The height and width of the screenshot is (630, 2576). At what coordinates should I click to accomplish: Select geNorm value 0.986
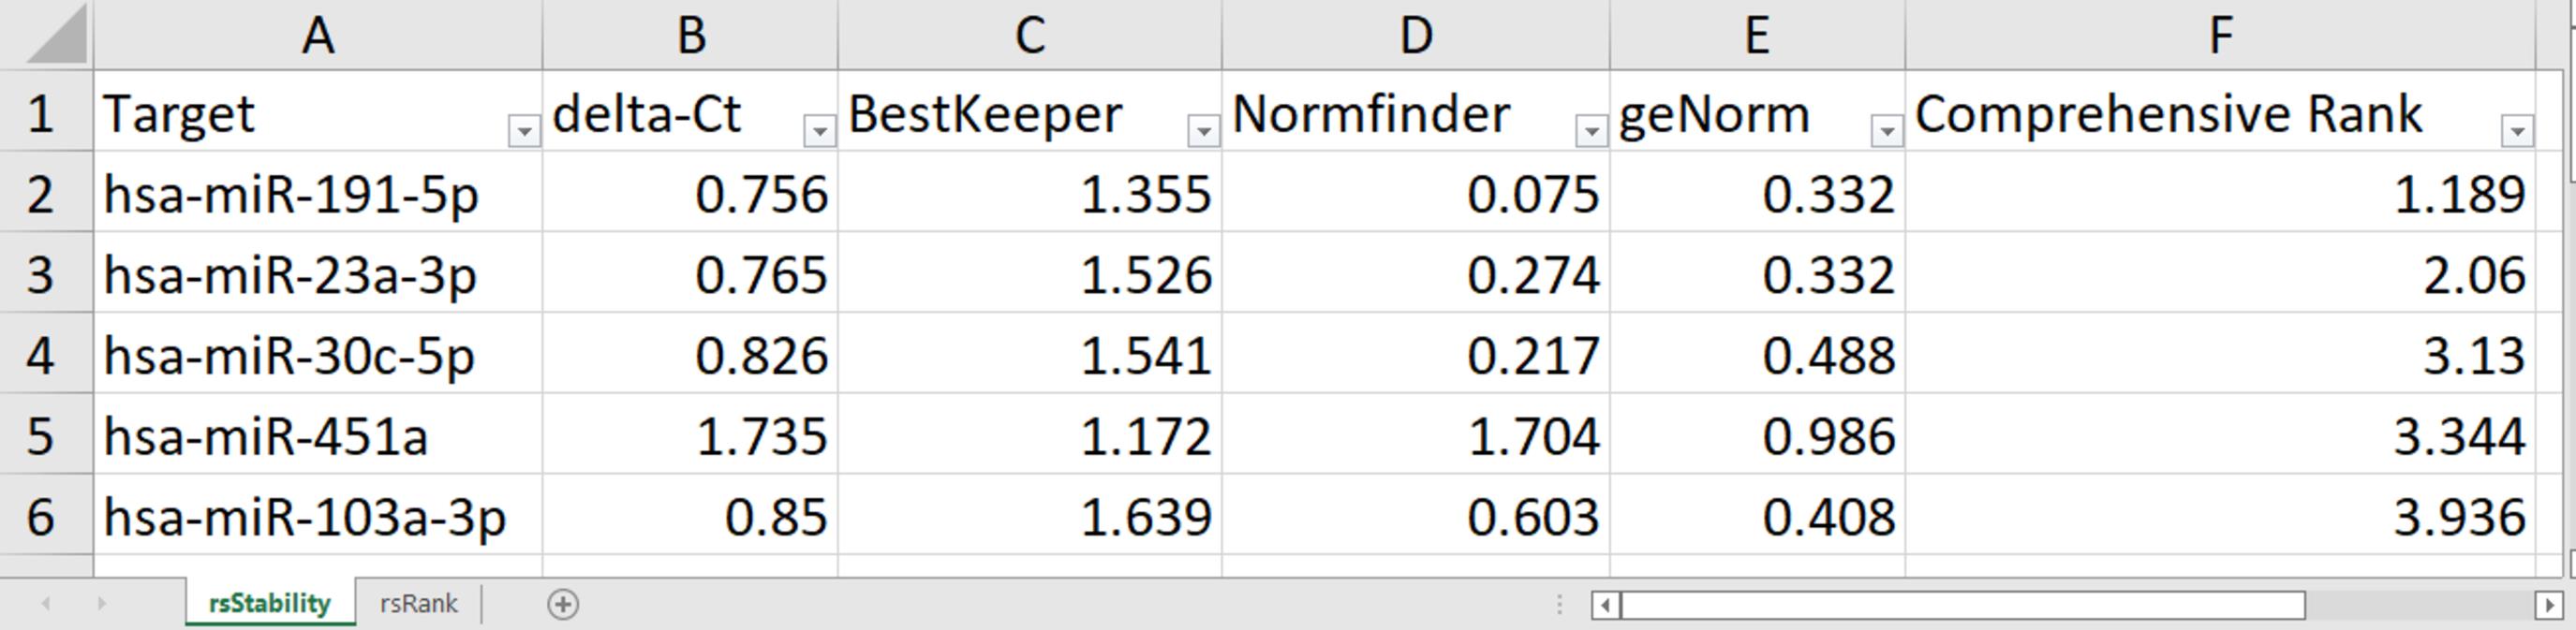click(1757, 434)
